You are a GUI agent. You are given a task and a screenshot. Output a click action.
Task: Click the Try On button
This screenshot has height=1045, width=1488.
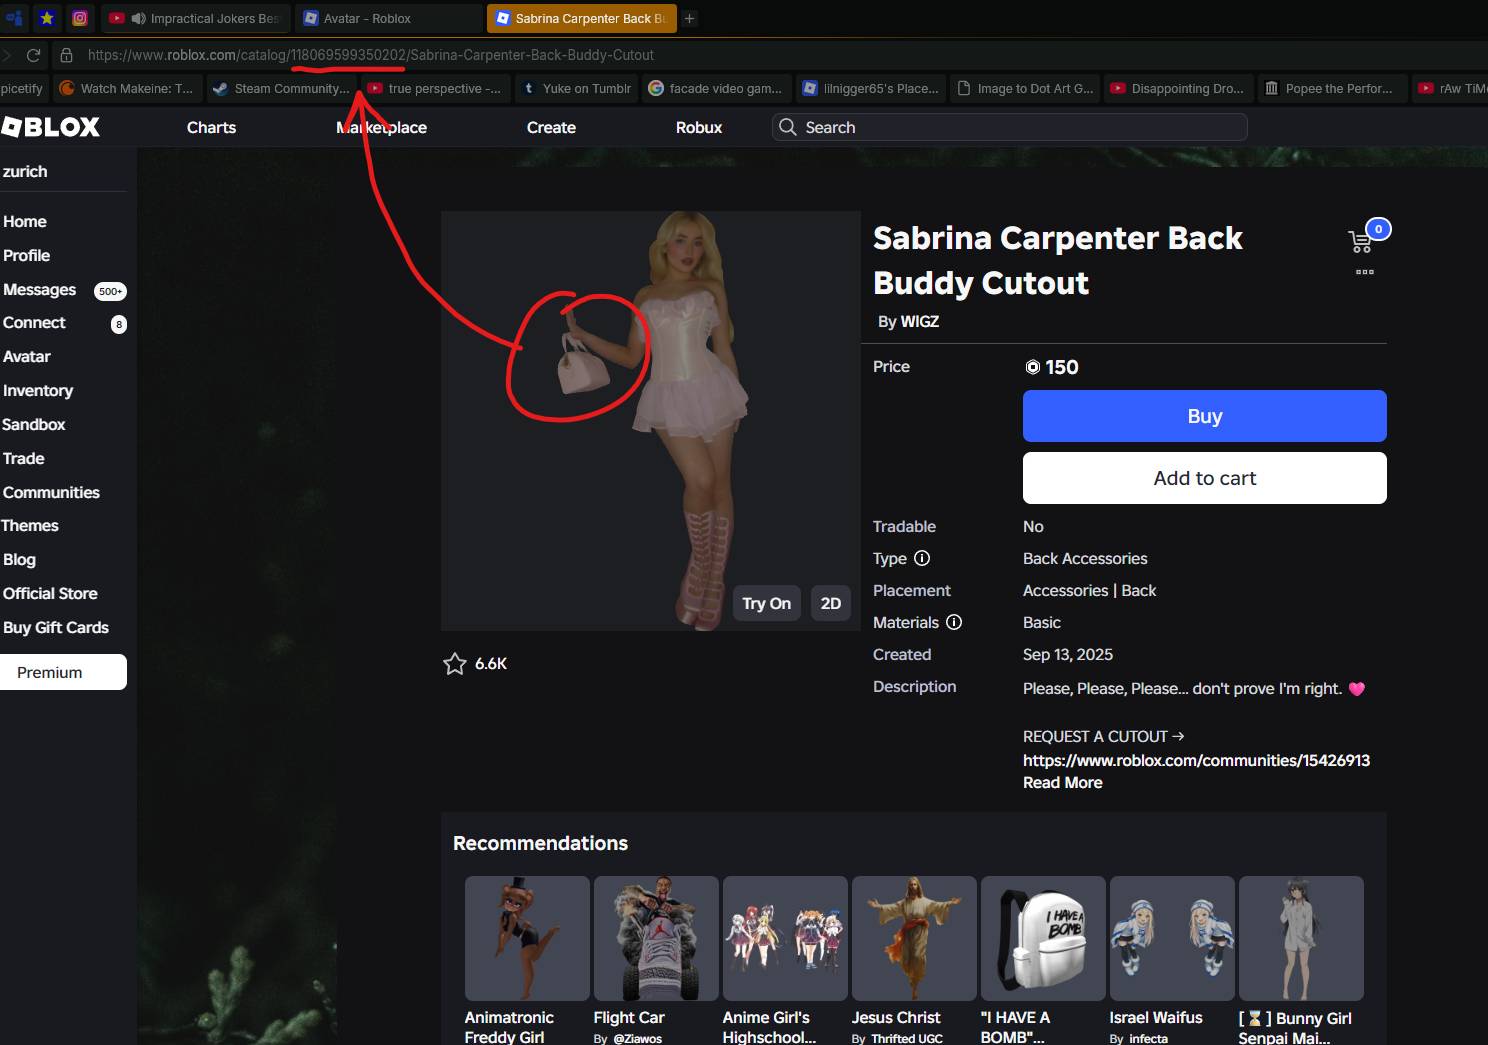click(x=767, y=603)
